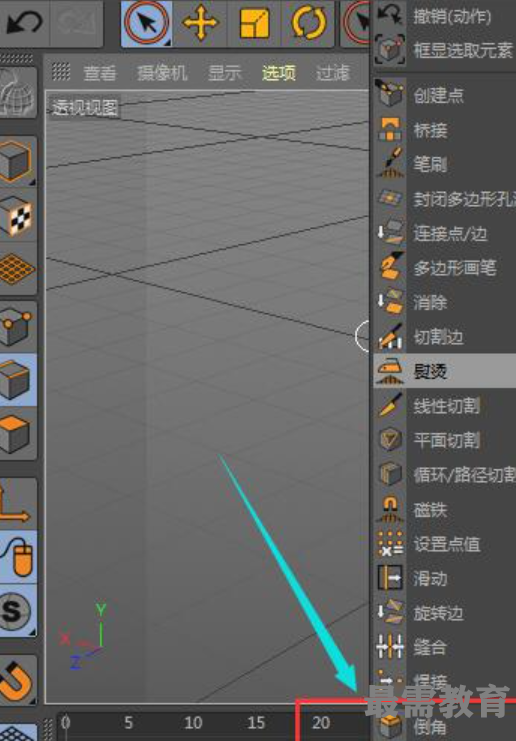This screenshot has width=516, height=741.
Task: Toggle Workplane grid mode icon
Action: coord(17,268)
